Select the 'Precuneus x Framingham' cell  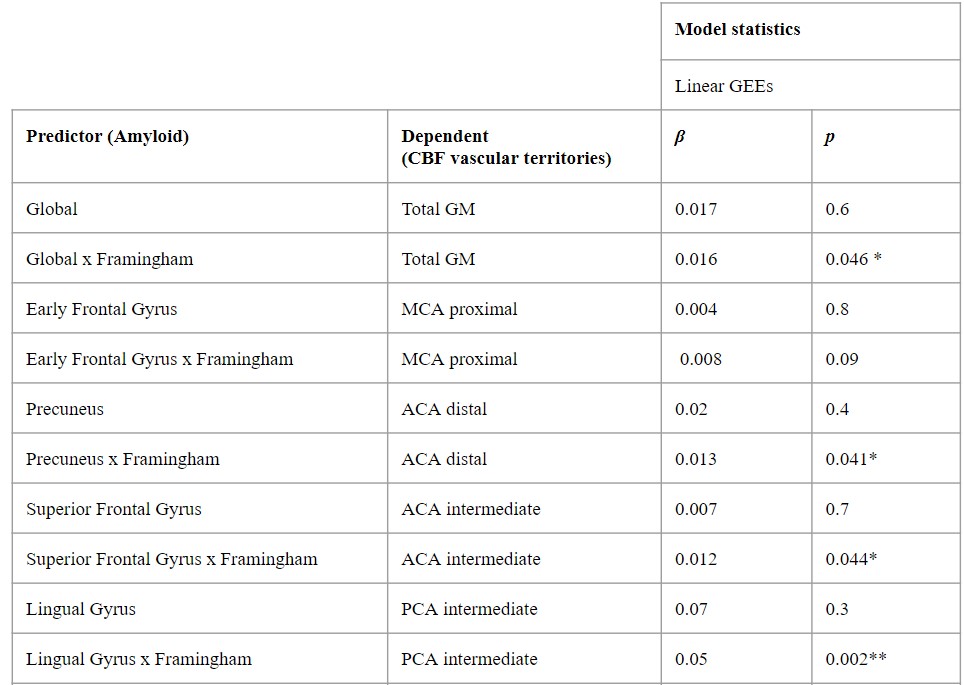pos(123,459)
